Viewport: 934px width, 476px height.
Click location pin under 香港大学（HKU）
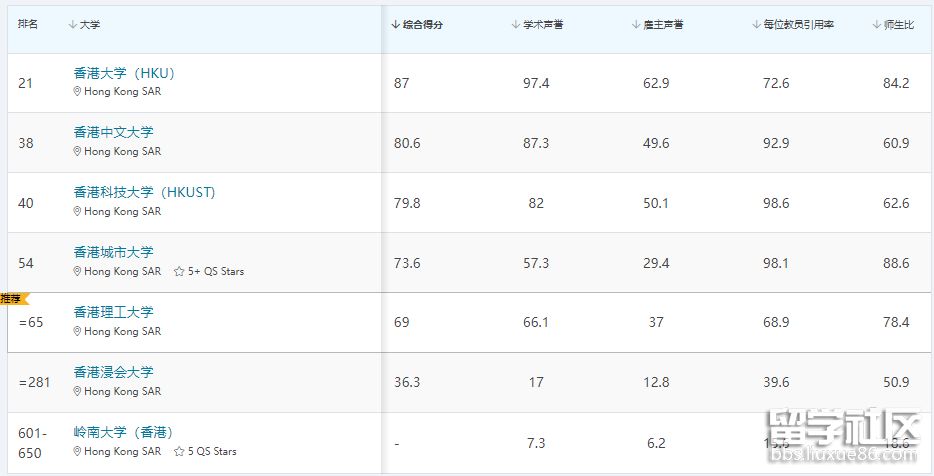[77, 92]
